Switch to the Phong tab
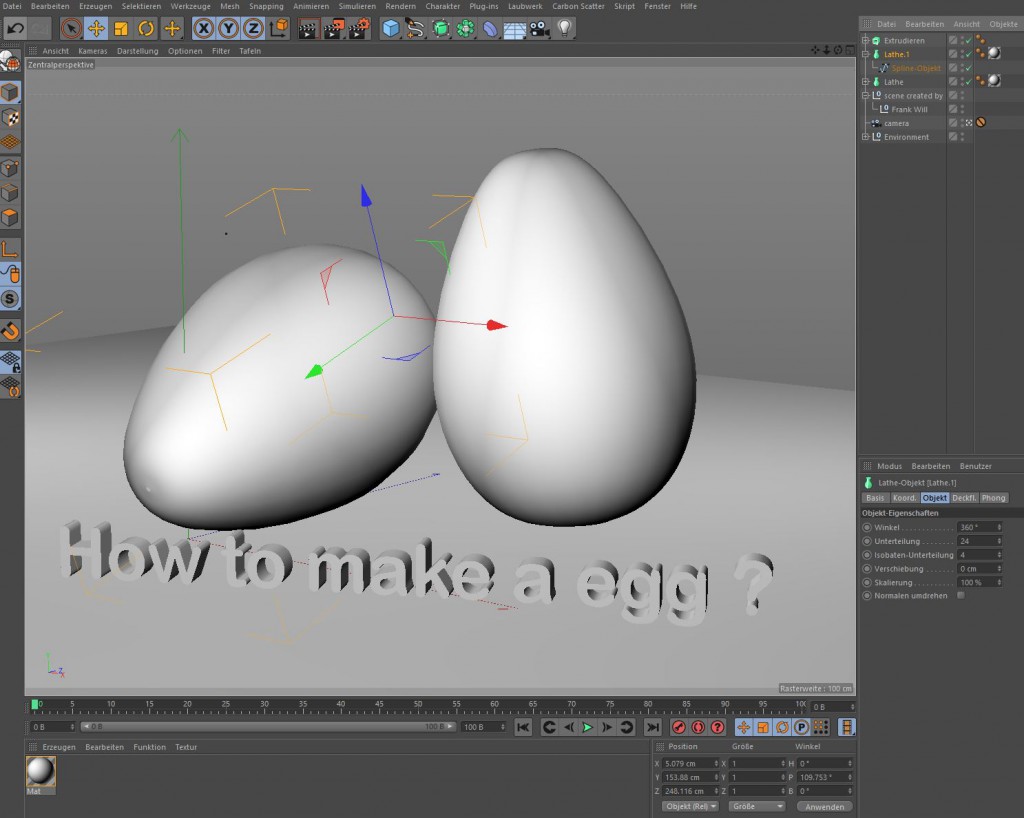The height and width of the screenshot is (818, 1024). coord(993,497)
